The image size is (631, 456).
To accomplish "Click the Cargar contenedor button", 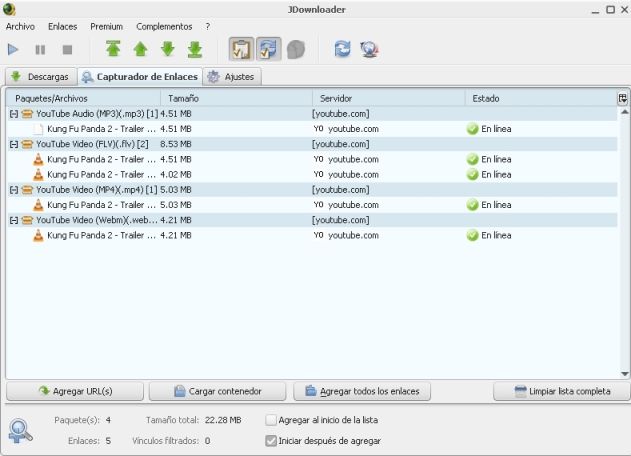I will click(217, 391).
